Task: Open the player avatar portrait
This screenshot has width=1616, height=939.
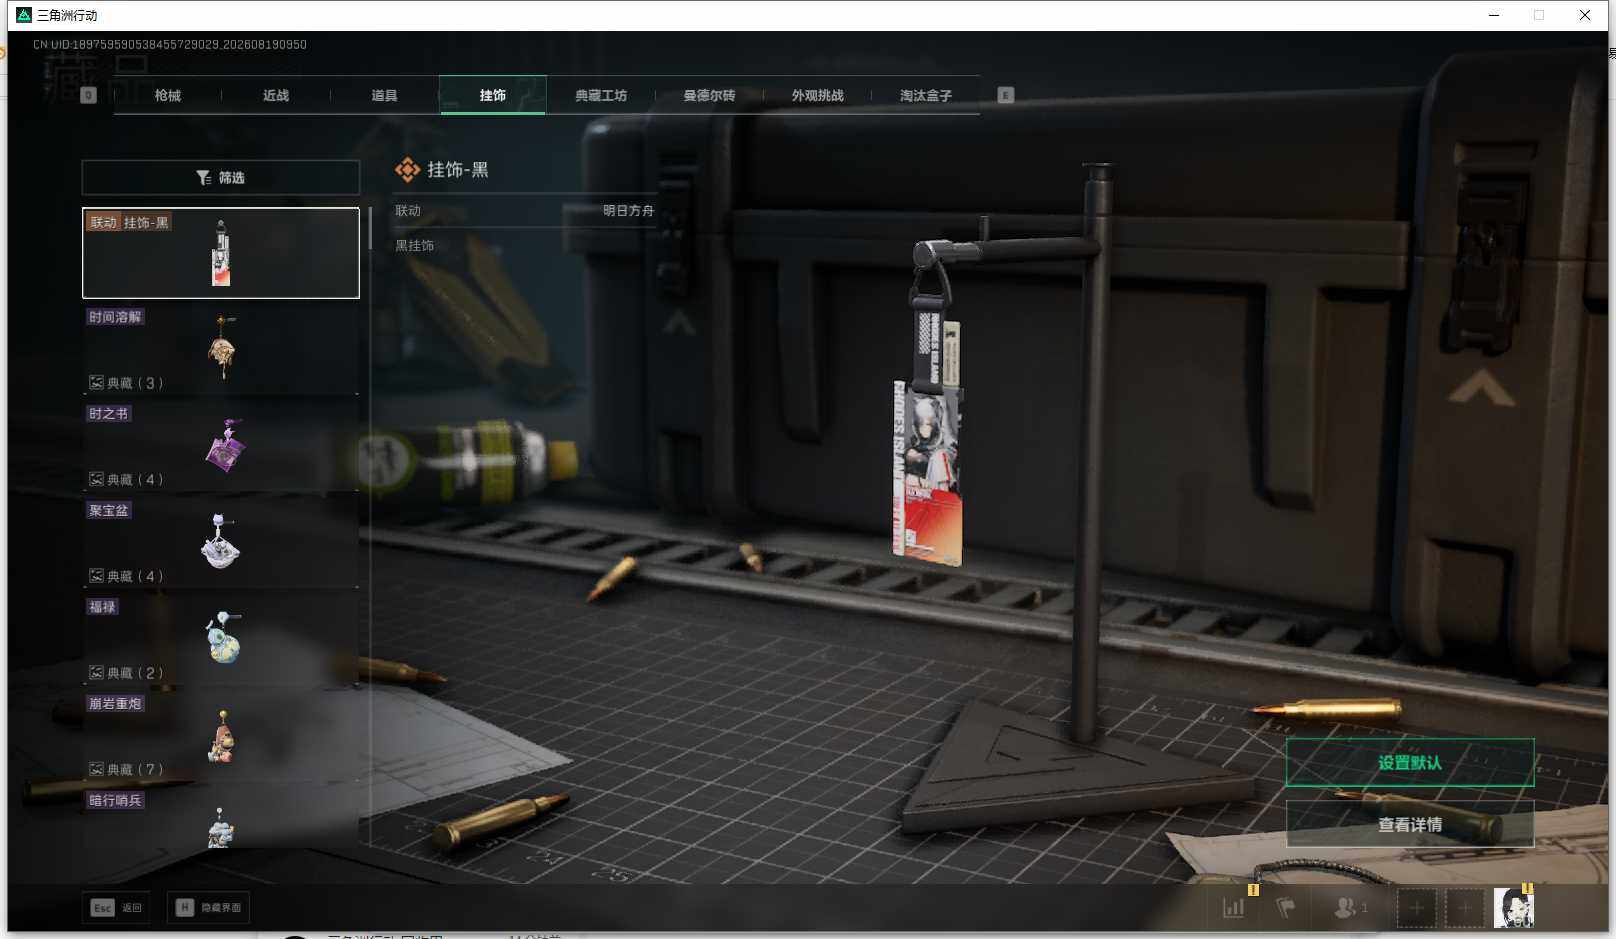Action: click(1514, 908)
